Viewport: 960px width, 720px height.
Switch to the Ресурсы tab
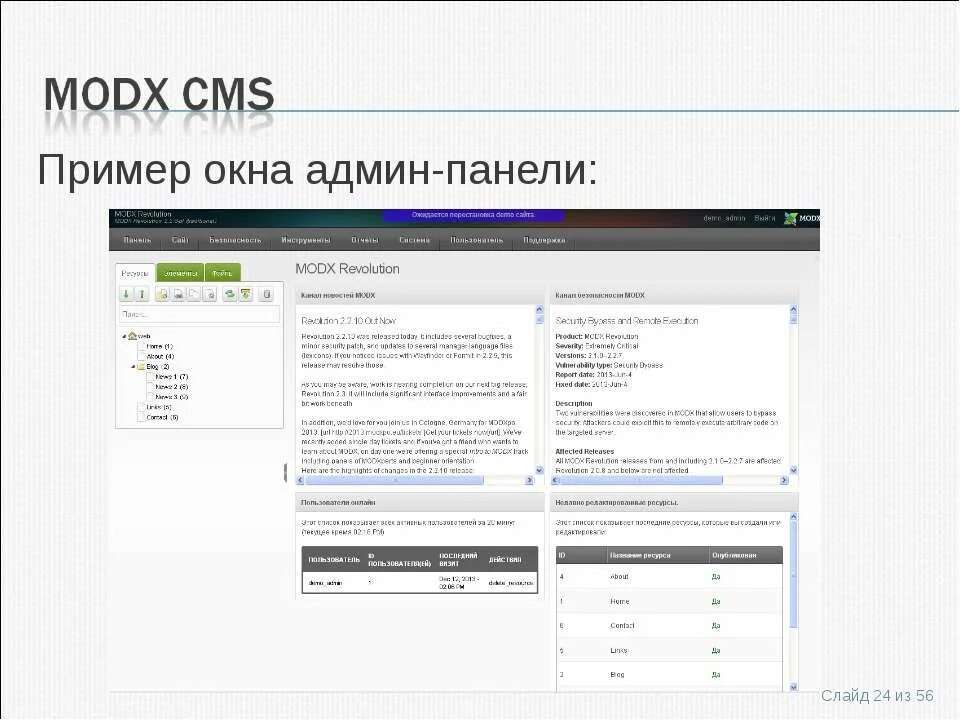[135, 273]
